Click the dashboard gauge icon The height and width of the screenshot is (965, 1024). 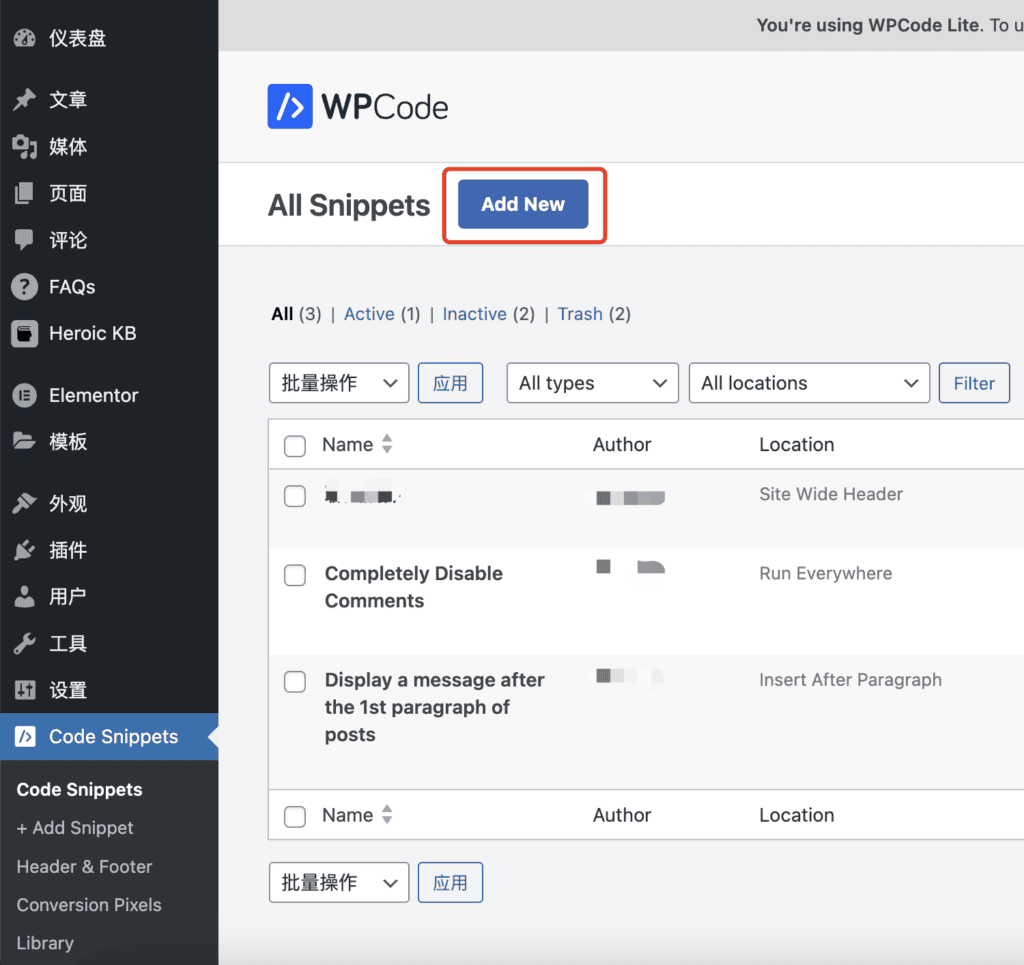click(x=24, y=38)
